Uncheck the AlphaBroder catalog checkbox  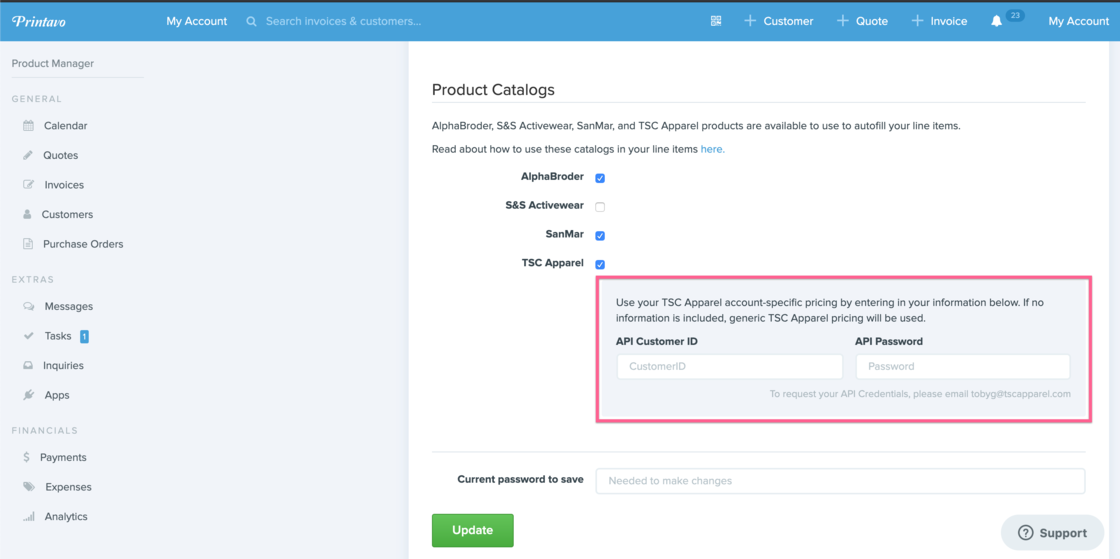pos(600,178)
